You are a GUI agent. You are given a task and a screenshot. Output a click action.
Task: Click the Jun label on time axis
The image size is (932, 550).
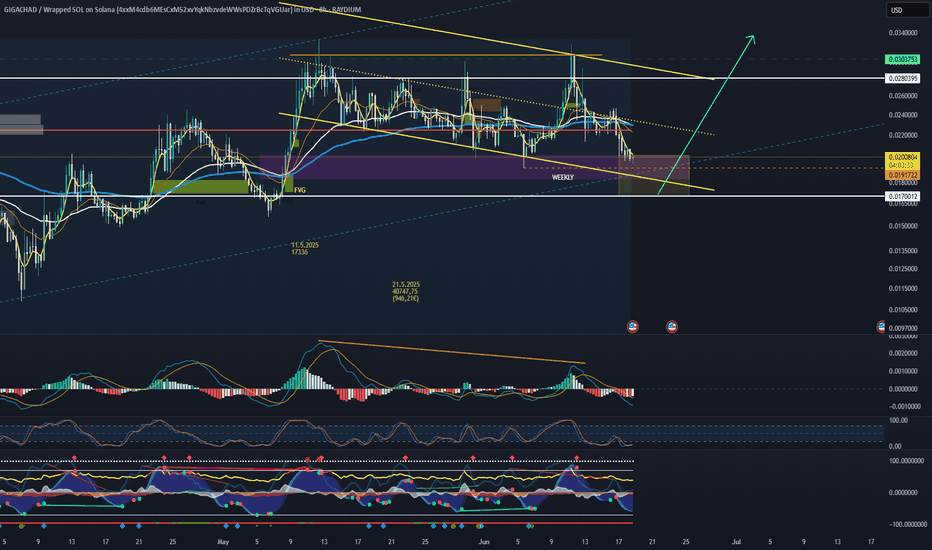click(484, 542)
